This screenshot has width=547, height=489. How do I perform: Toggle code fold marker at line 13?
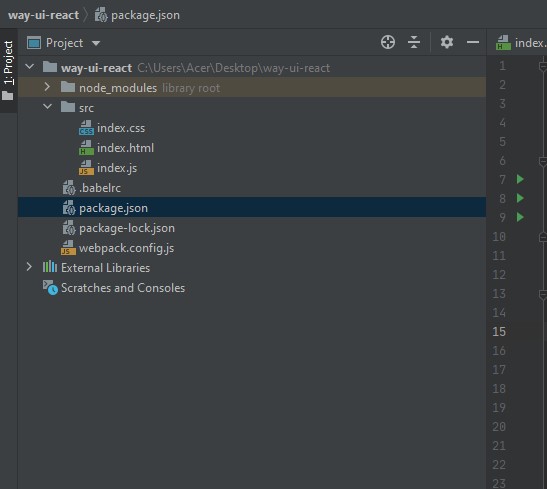tap(543, 295)
